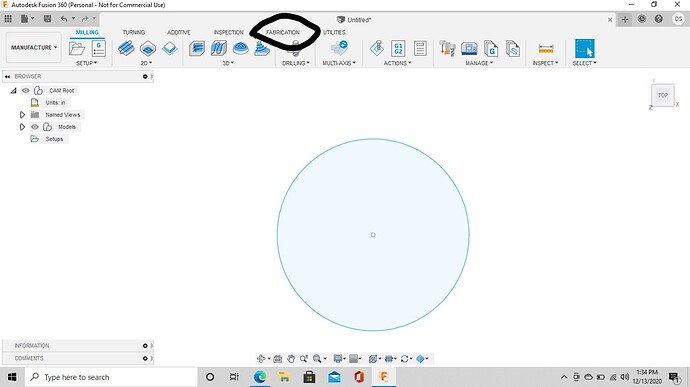Select the 3D Pocket Clearing tool
Screen dimensions: 690x387
[x=219, y=48]
